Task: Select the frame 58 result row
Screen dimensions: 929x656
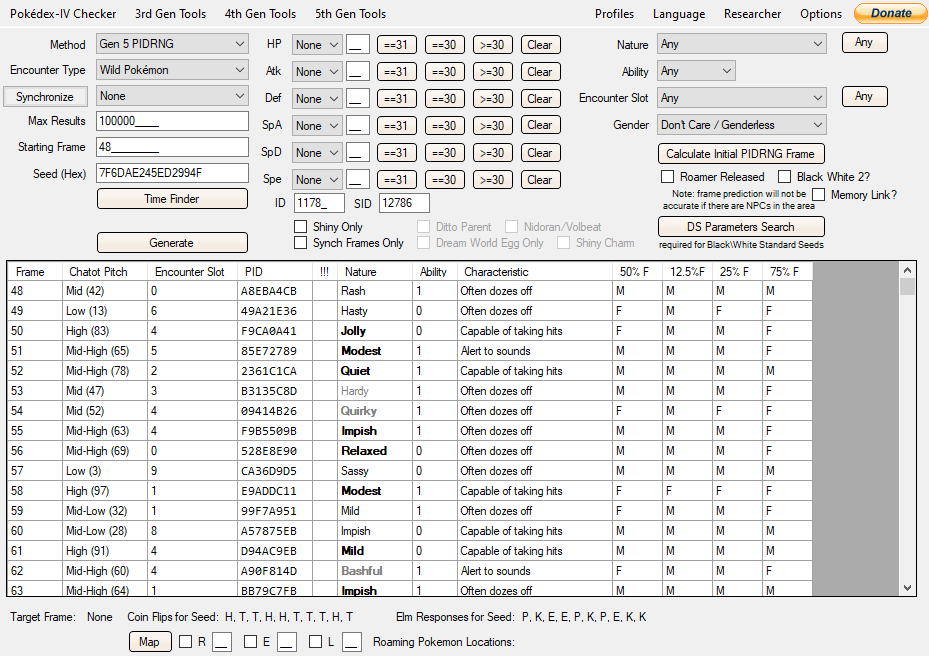Action: [x=409, y=491]
